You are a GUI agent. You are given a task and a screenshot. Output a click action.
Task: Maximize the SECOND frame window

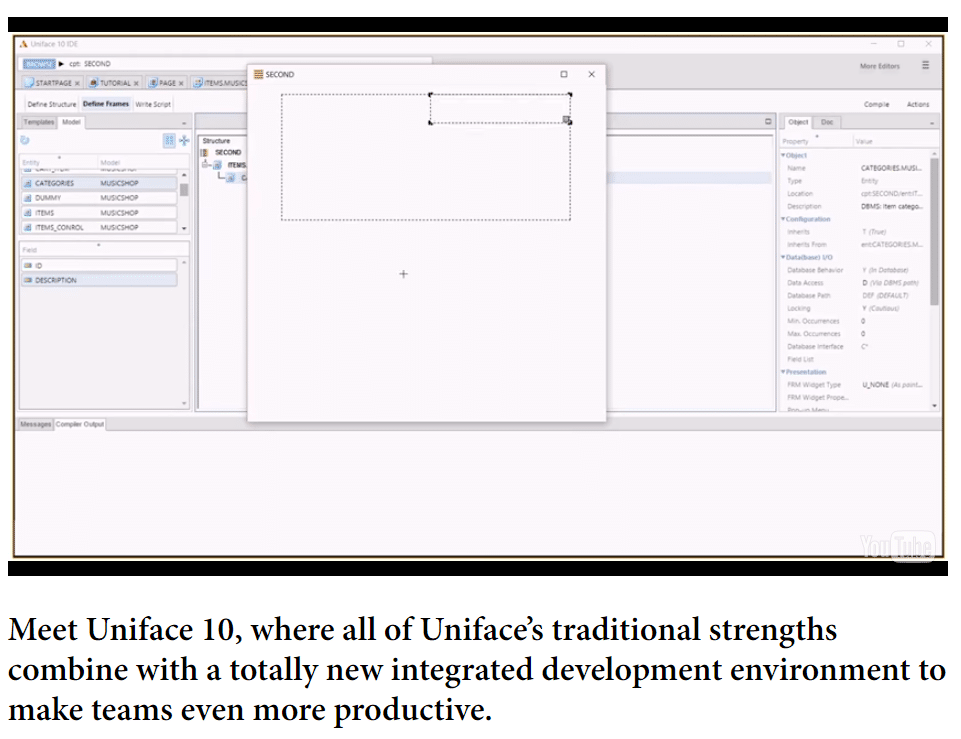point(564,74)
